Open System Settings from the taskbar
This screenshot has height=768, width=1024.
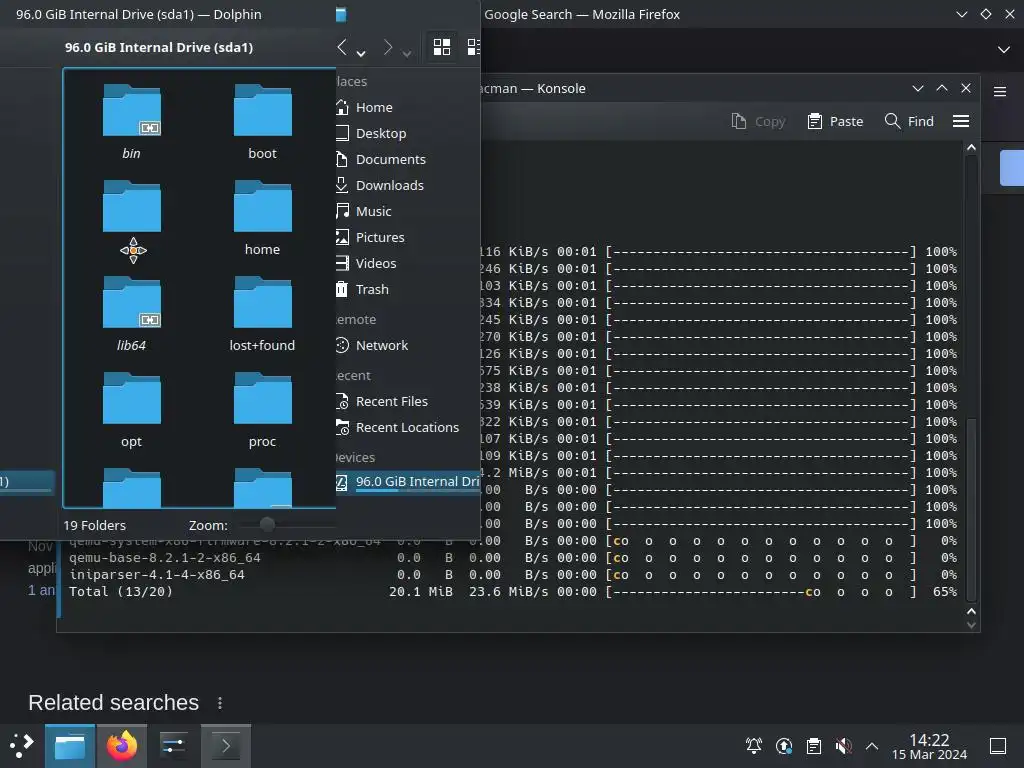point(173,746)
